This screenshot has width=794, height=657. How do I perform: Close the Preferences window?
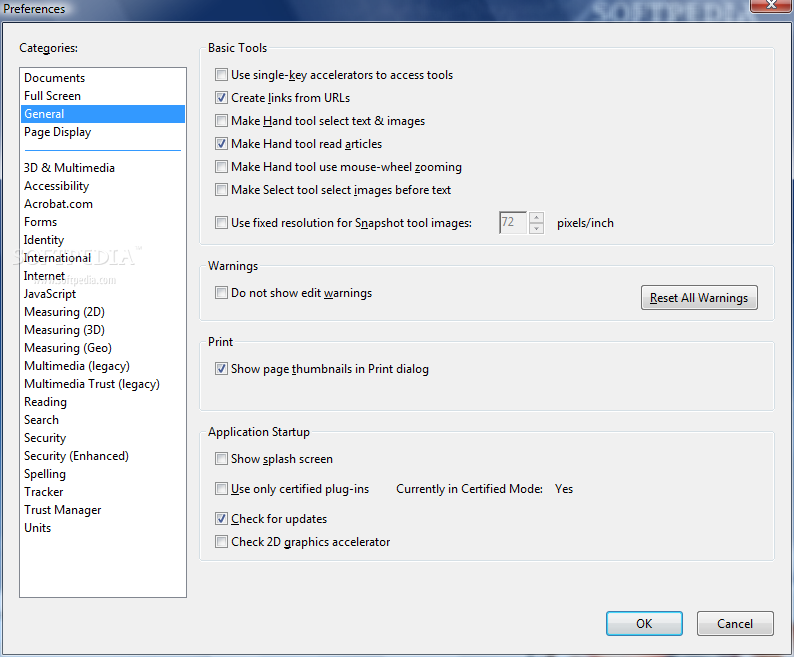[x=771, y=5]
